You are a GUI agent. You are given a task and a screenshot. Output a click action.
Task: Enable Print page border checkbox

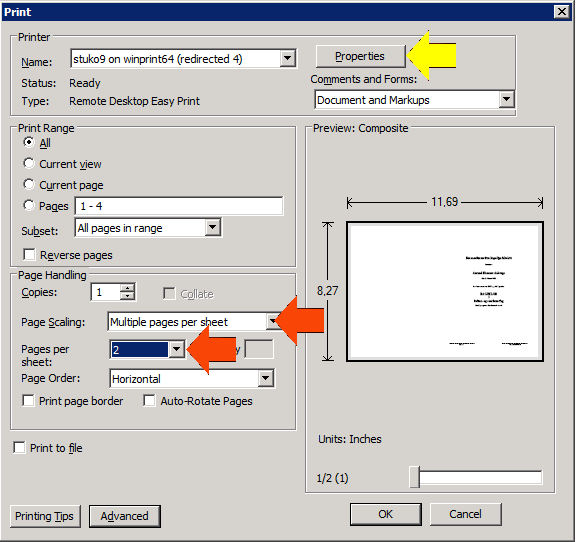[28, 400]
